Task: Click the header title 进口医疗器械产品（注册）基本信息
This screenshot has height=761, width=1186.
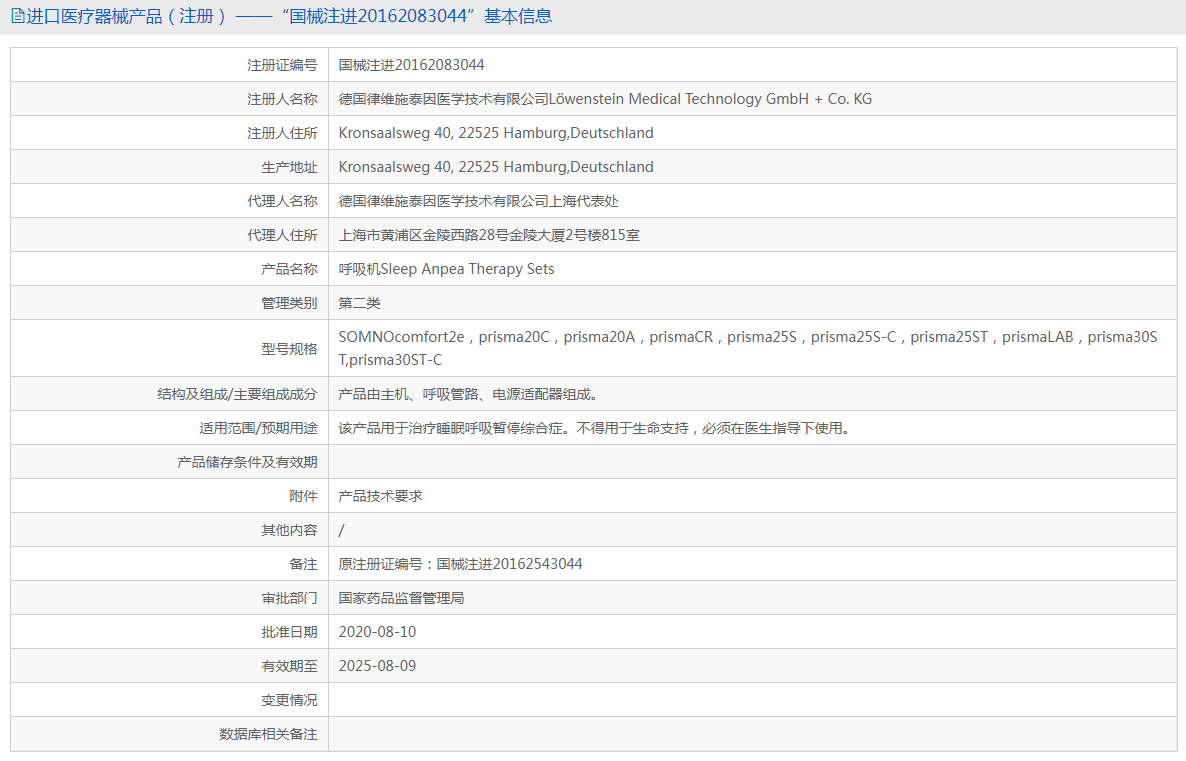Action: click(289, 16)
